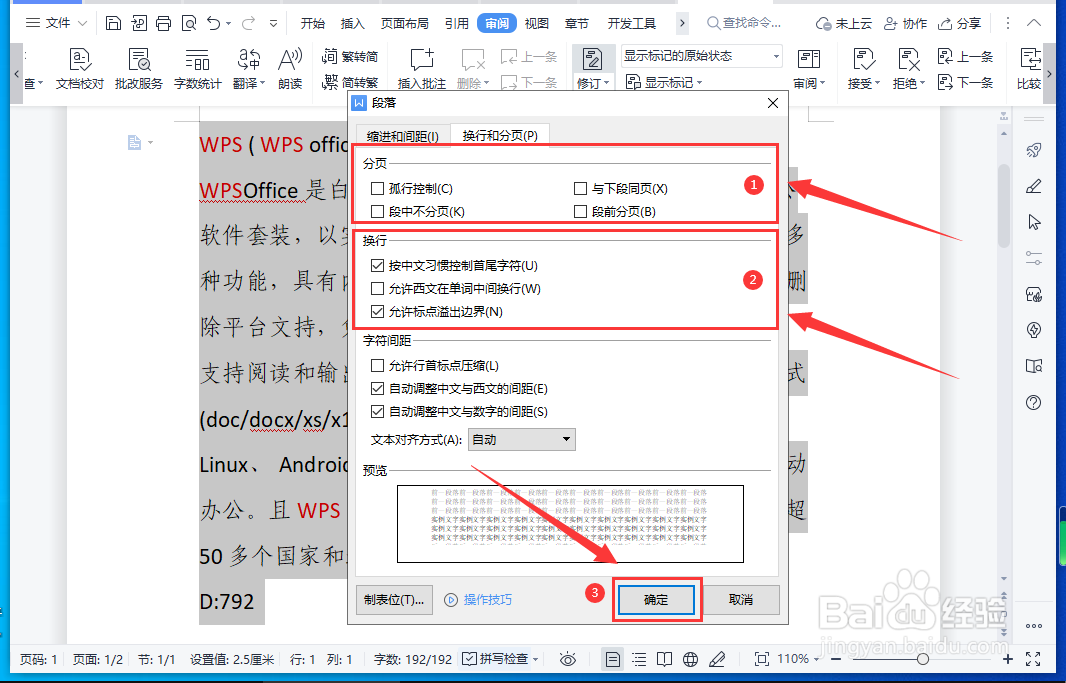Uncheck 自动调整中文与西文的间距(E)
The width and height of the screenshot is (1066, 683).
point(377,388)
